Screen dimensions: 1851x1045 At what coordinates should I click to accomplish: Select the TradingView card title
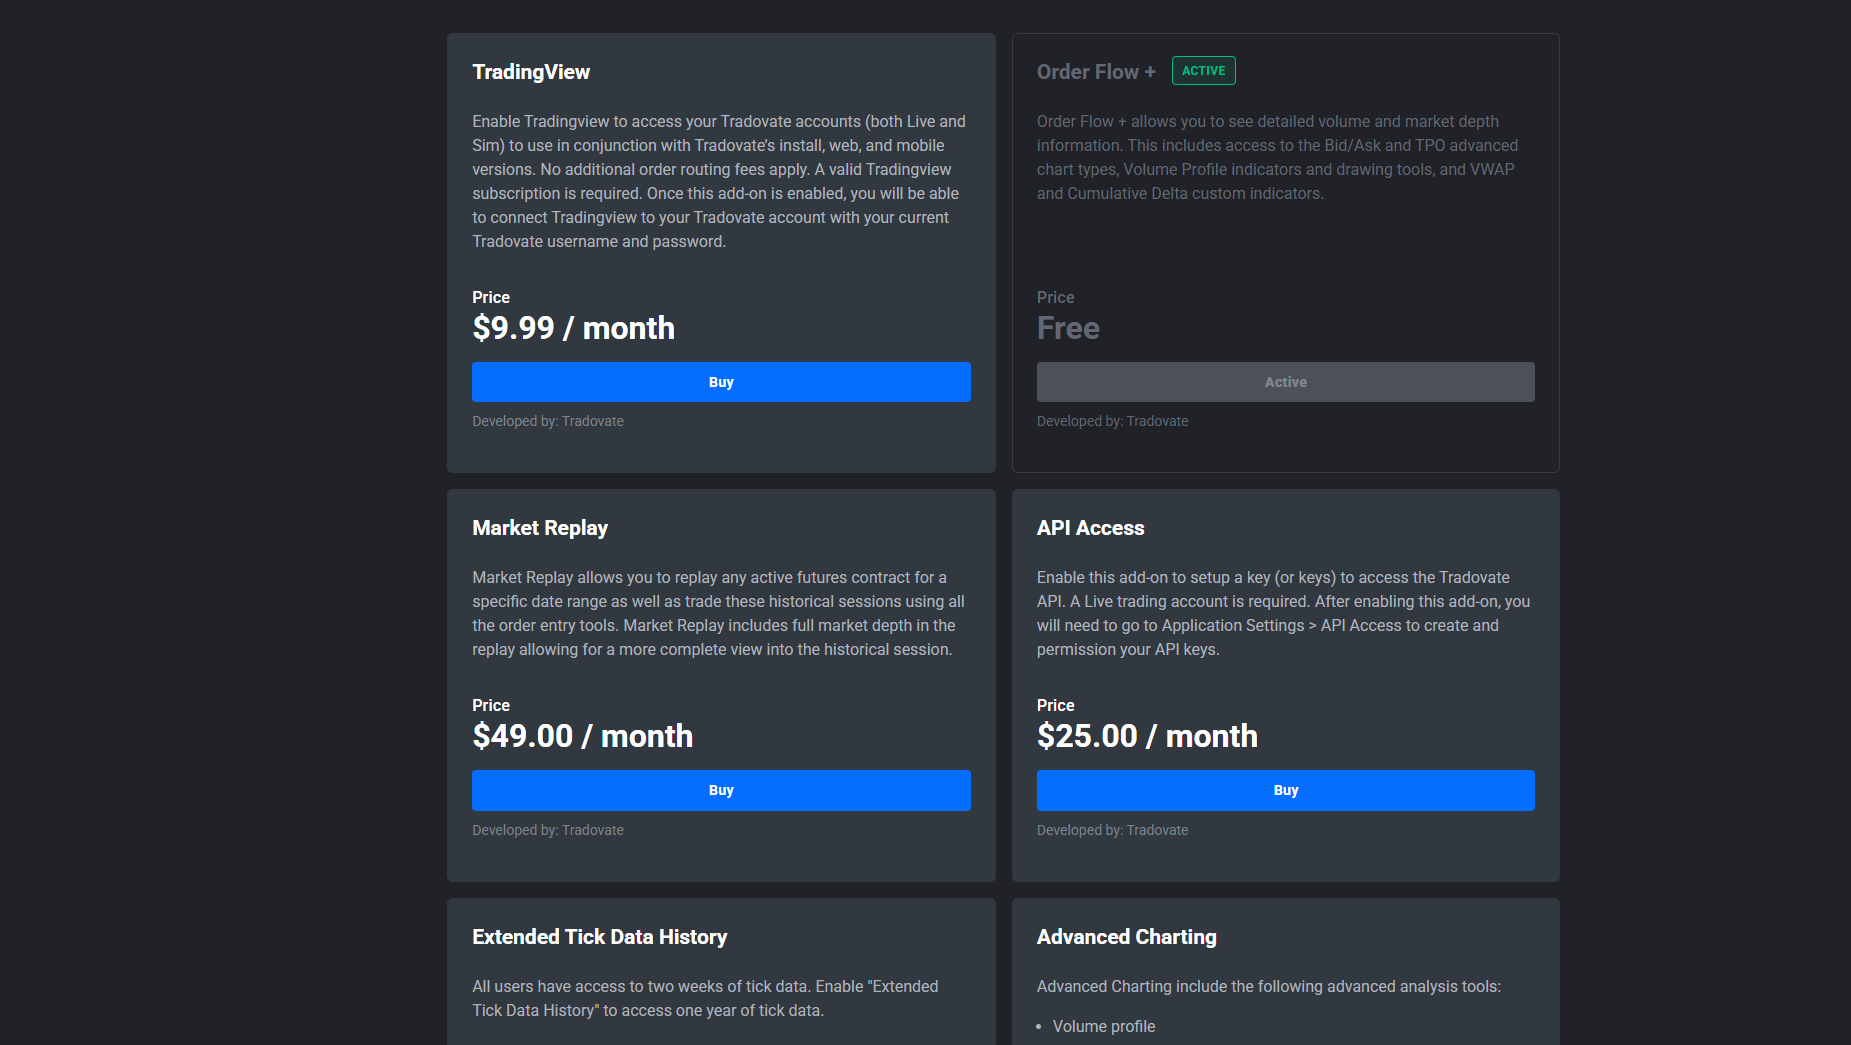[x=531, y=72]
